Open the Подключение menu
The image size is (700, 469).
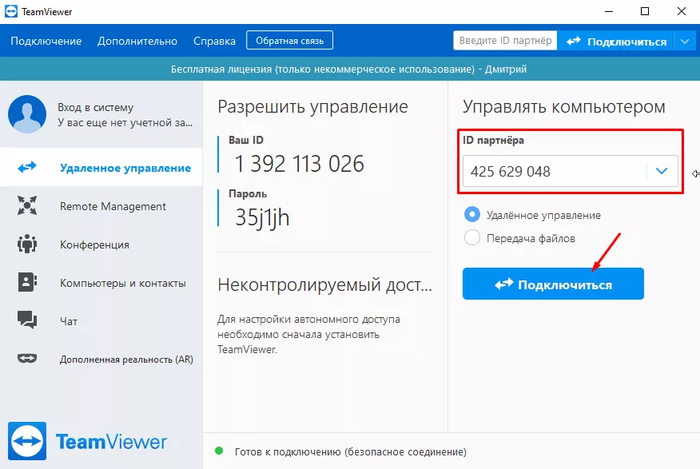[46, 41]
